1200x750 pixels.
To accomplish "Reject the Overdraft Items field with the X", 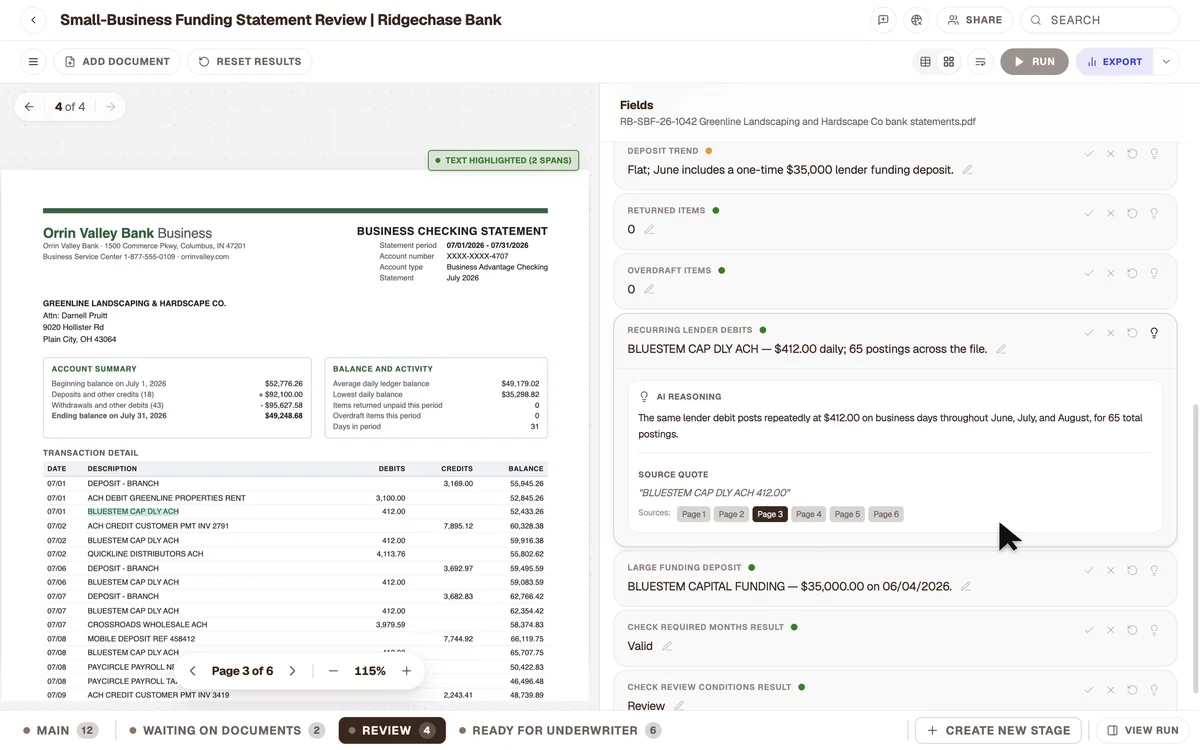I will click(1110, 273).
